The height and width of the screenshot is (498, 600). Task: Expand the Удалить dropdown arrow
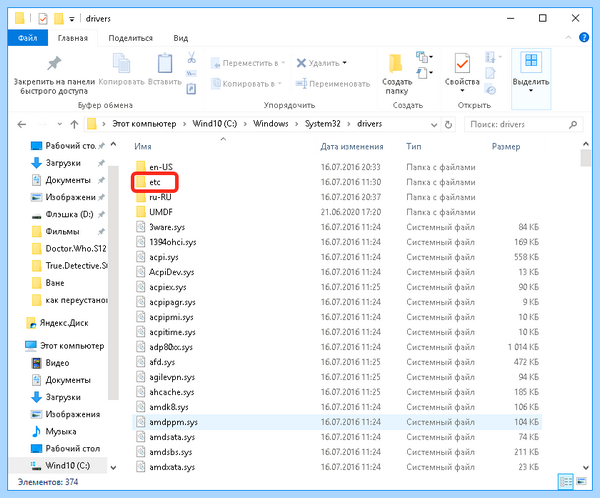(345, 63)
